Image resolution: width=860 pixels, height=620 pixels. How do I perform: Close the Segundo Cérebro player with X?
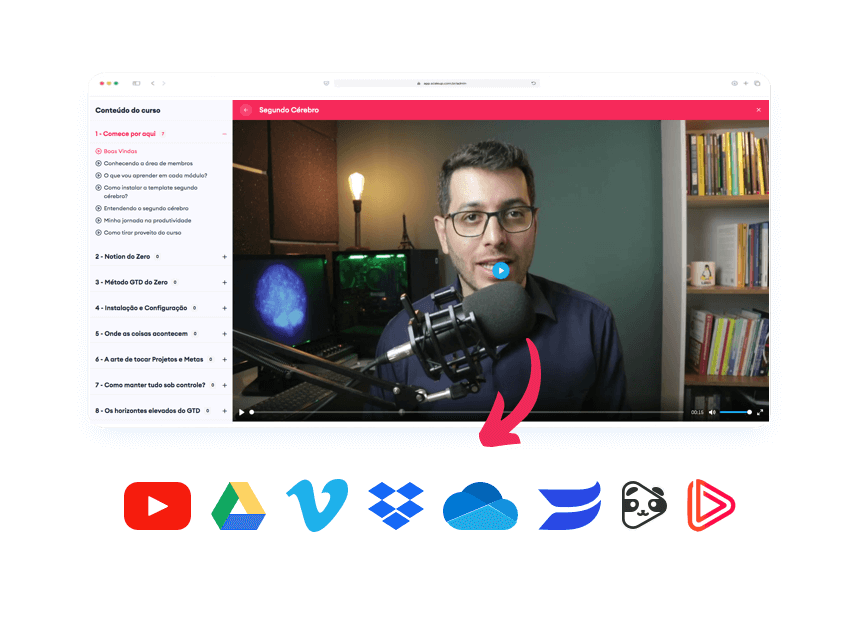click(759, 110)
